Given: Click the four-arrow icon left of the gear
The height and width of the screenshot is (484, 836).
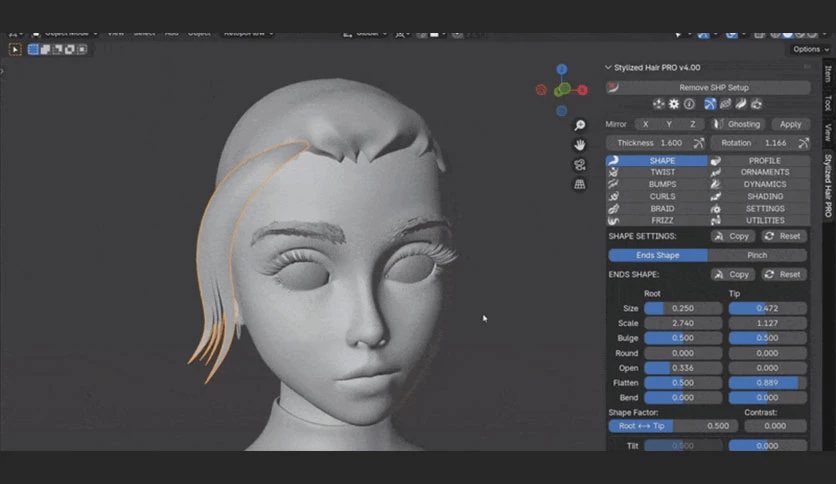Looking at the screenshot, I should click(659, 104).
